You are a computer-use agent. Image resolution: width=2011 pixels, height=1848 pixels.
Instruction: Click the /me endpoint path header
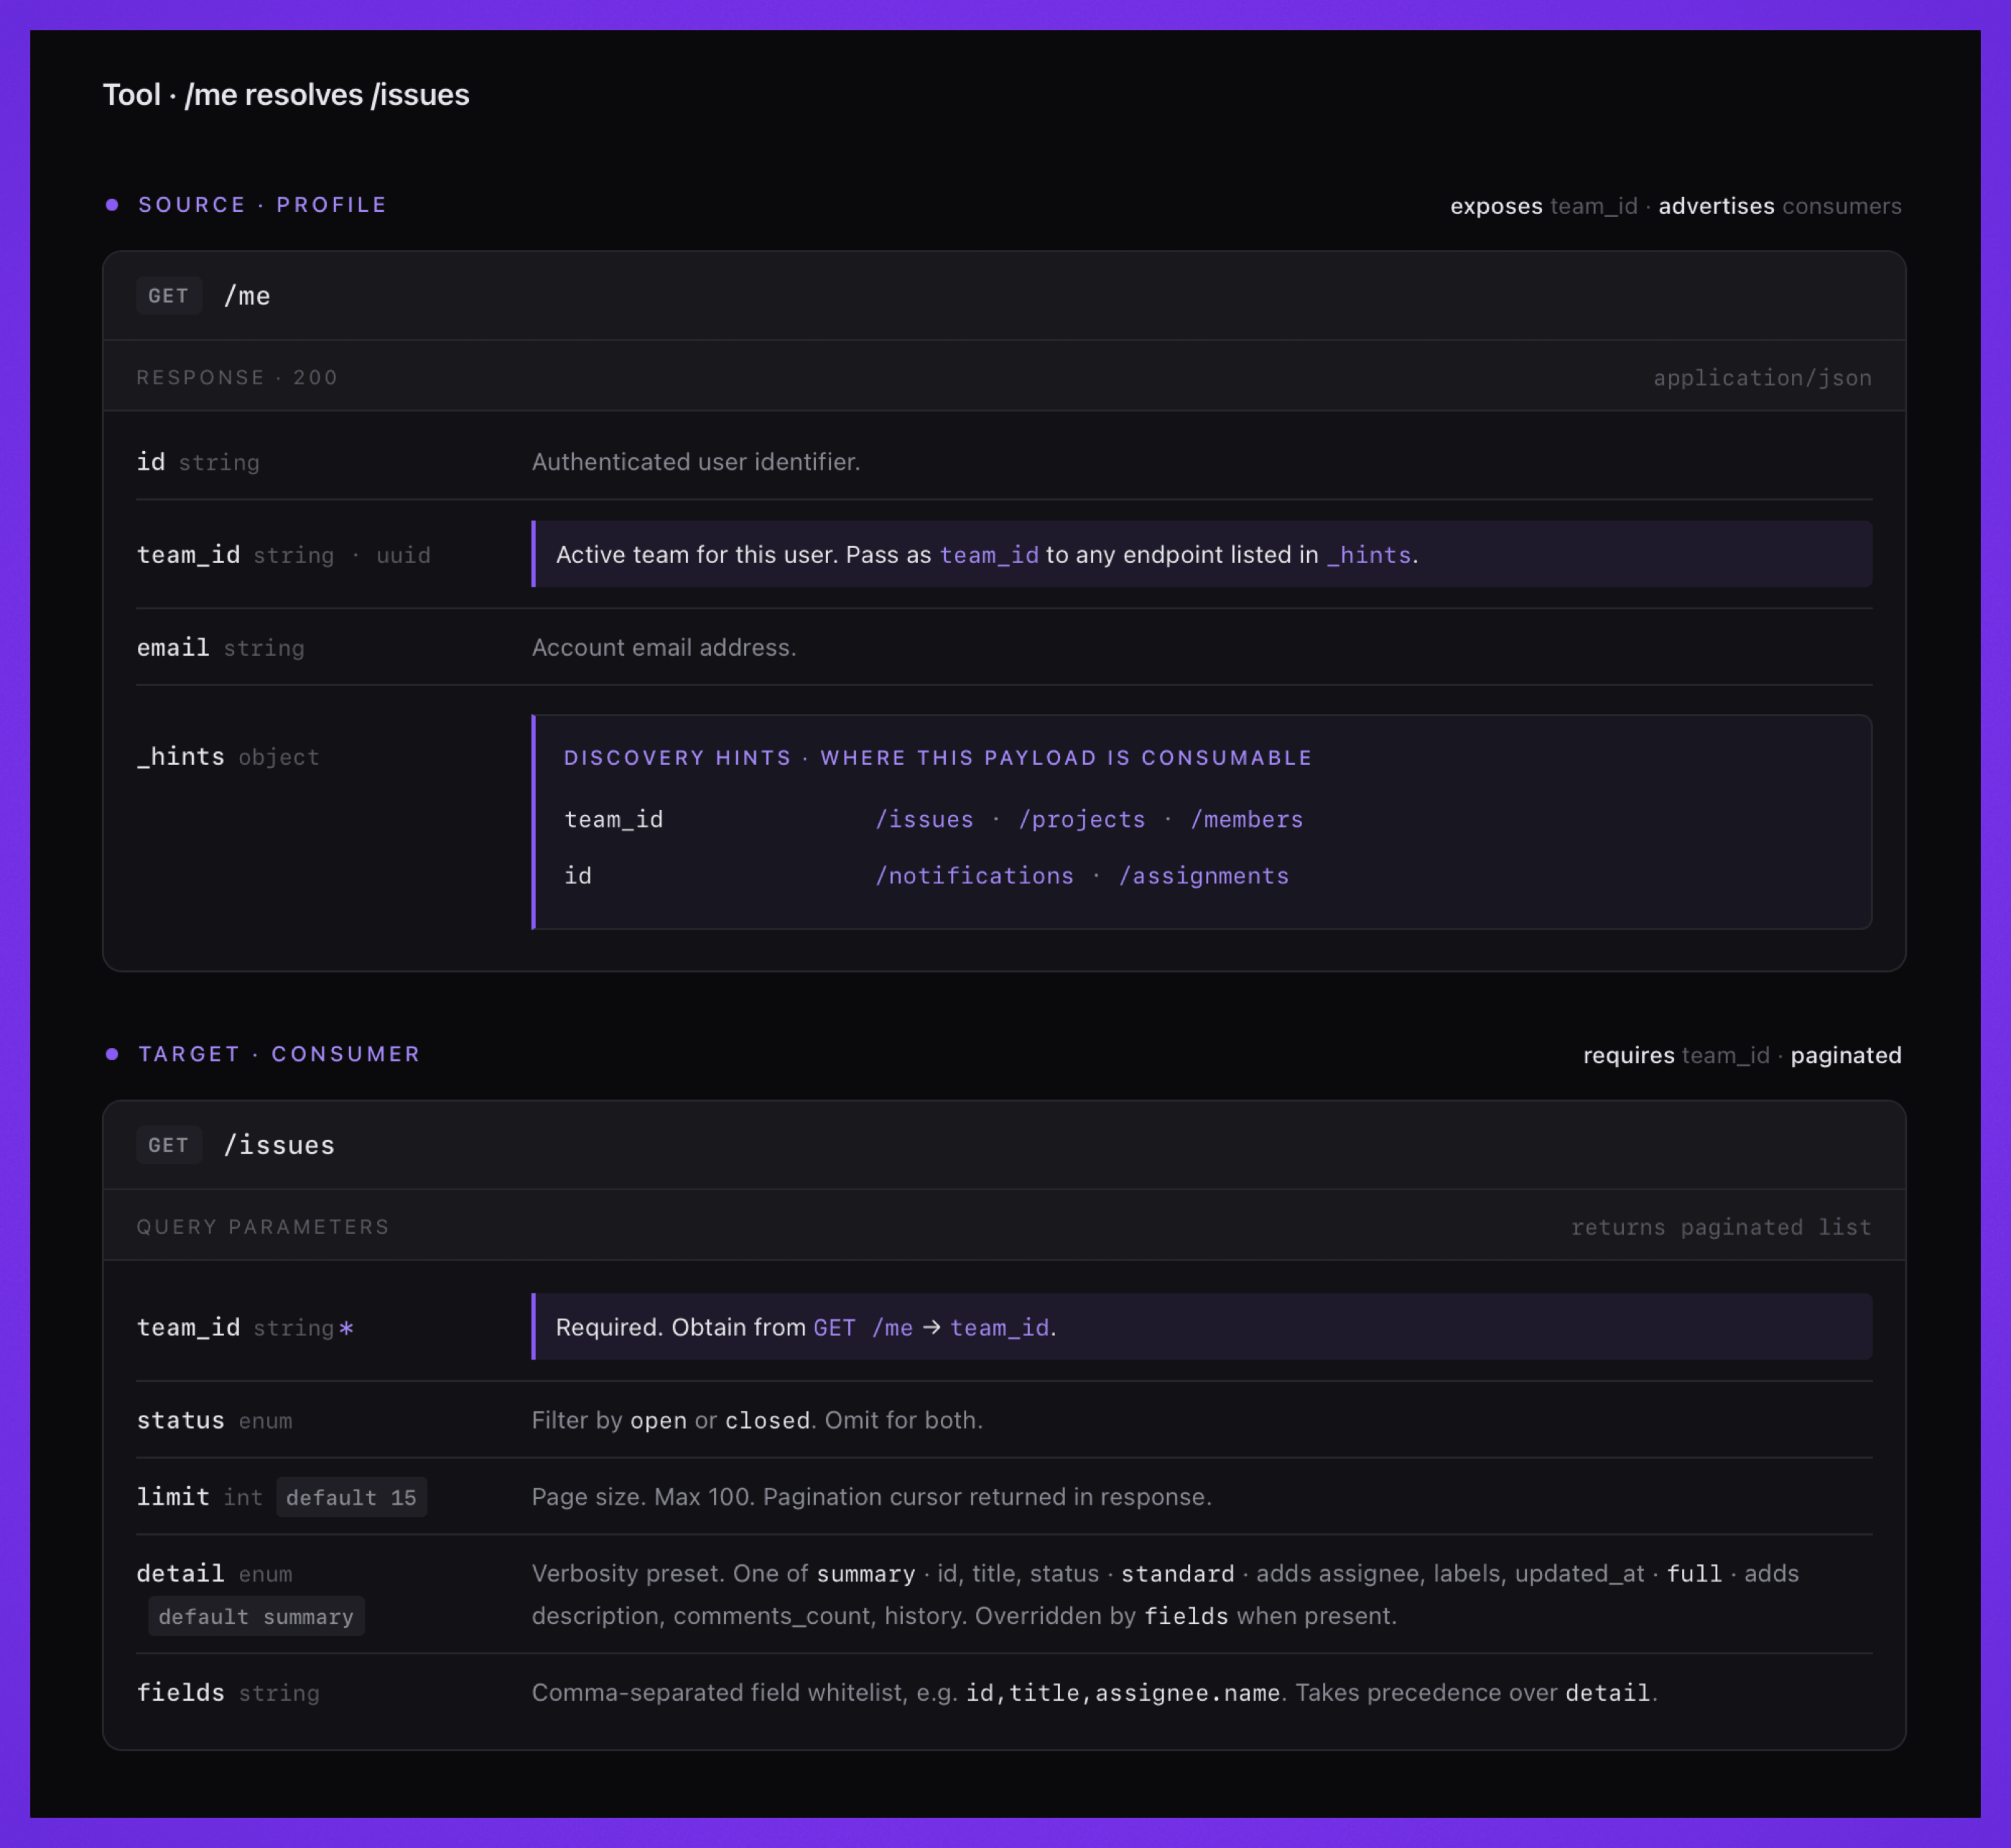point(247,296)
